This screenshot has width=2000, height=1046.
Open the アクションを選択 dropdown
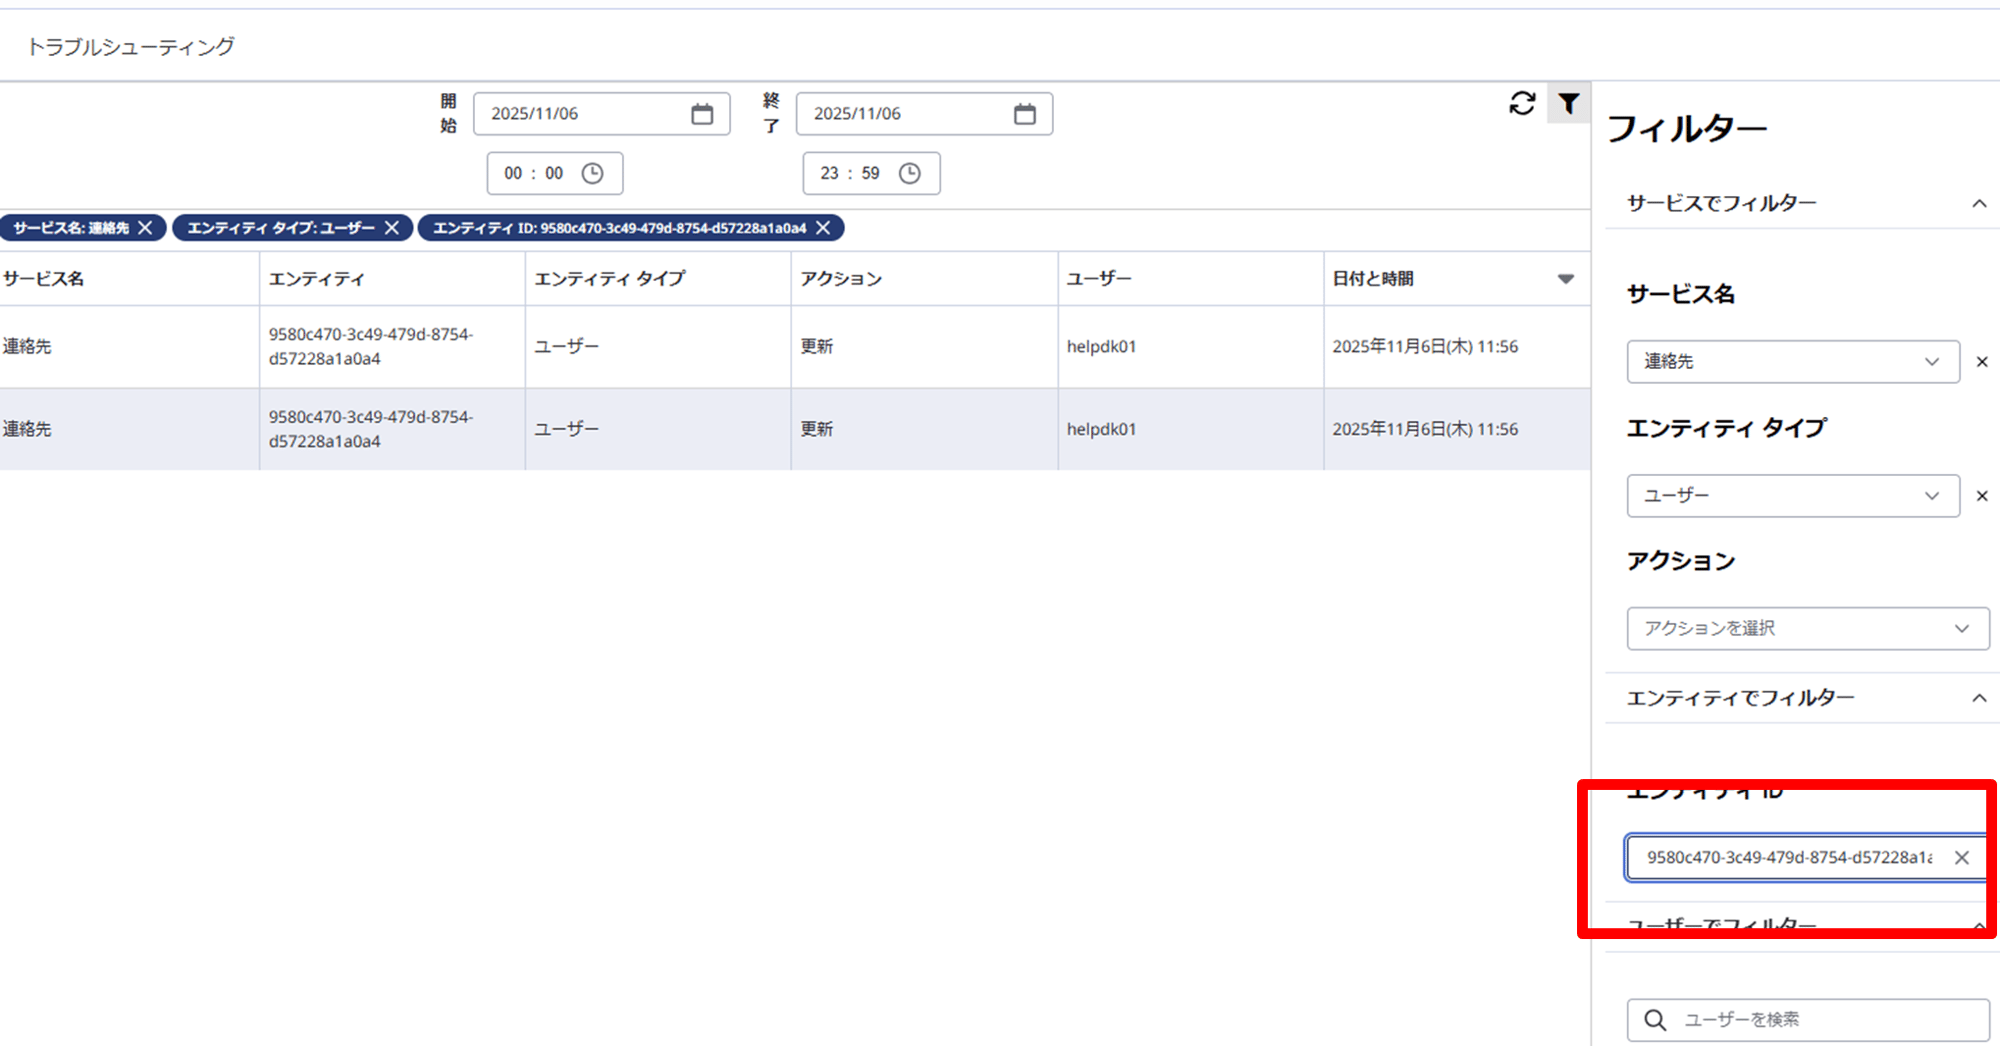point(1807,629)
